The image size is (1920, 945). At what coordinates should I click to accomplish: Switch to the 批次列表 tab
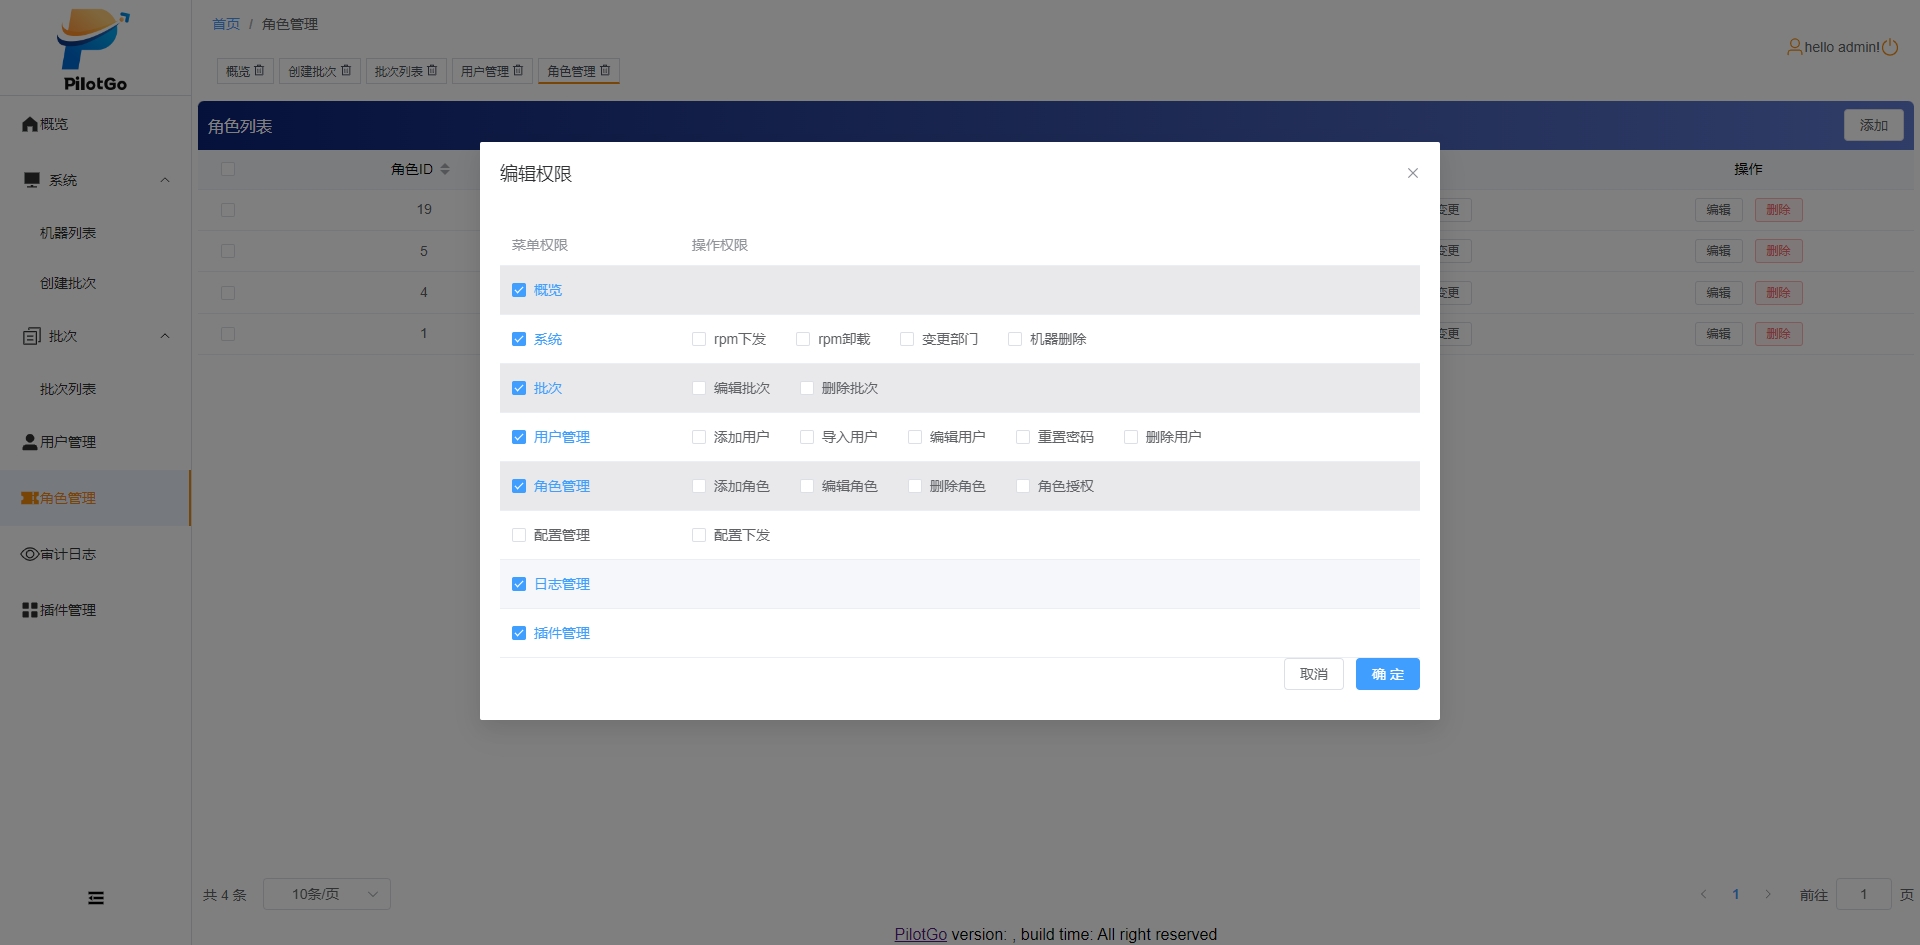click(x=398, y=71)
